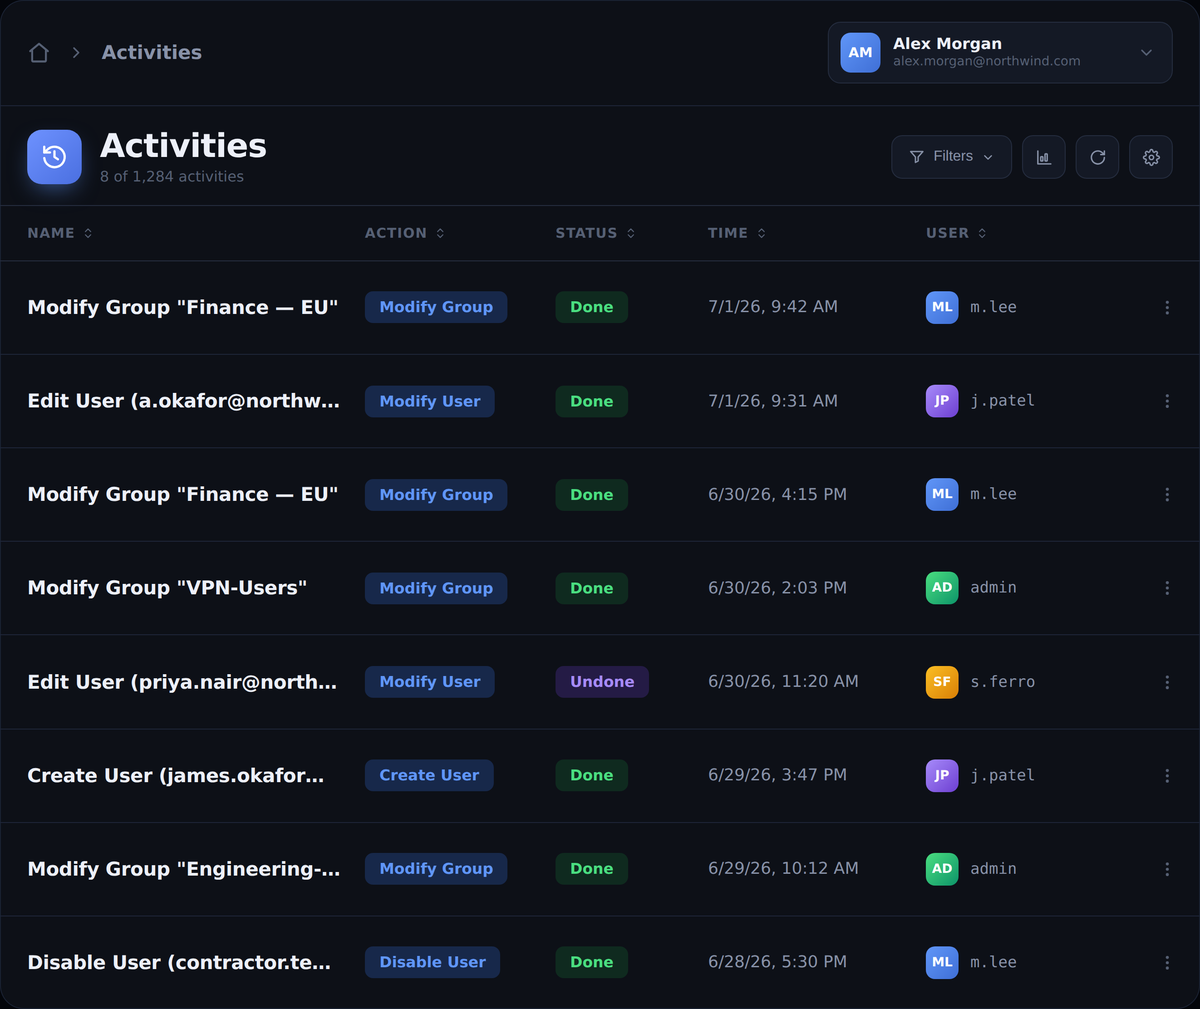1200x1009 pixels.
Task: Click JP avatar in 9:31 AM row
Action: click(942, 401)
